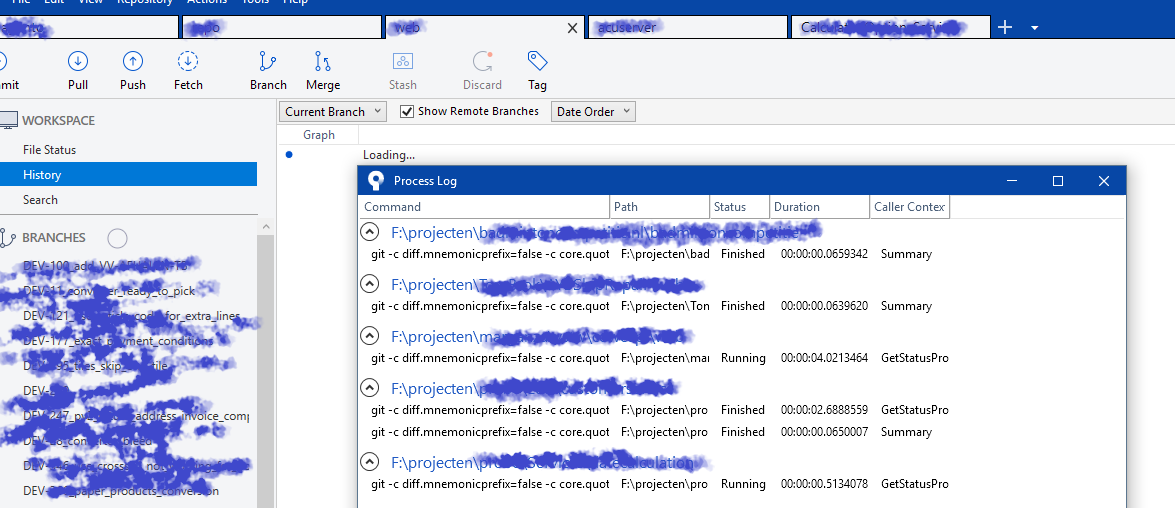Toggle Show Remote Branches checkbox
Screen dimensions: 1175x508
coord(407,112)
